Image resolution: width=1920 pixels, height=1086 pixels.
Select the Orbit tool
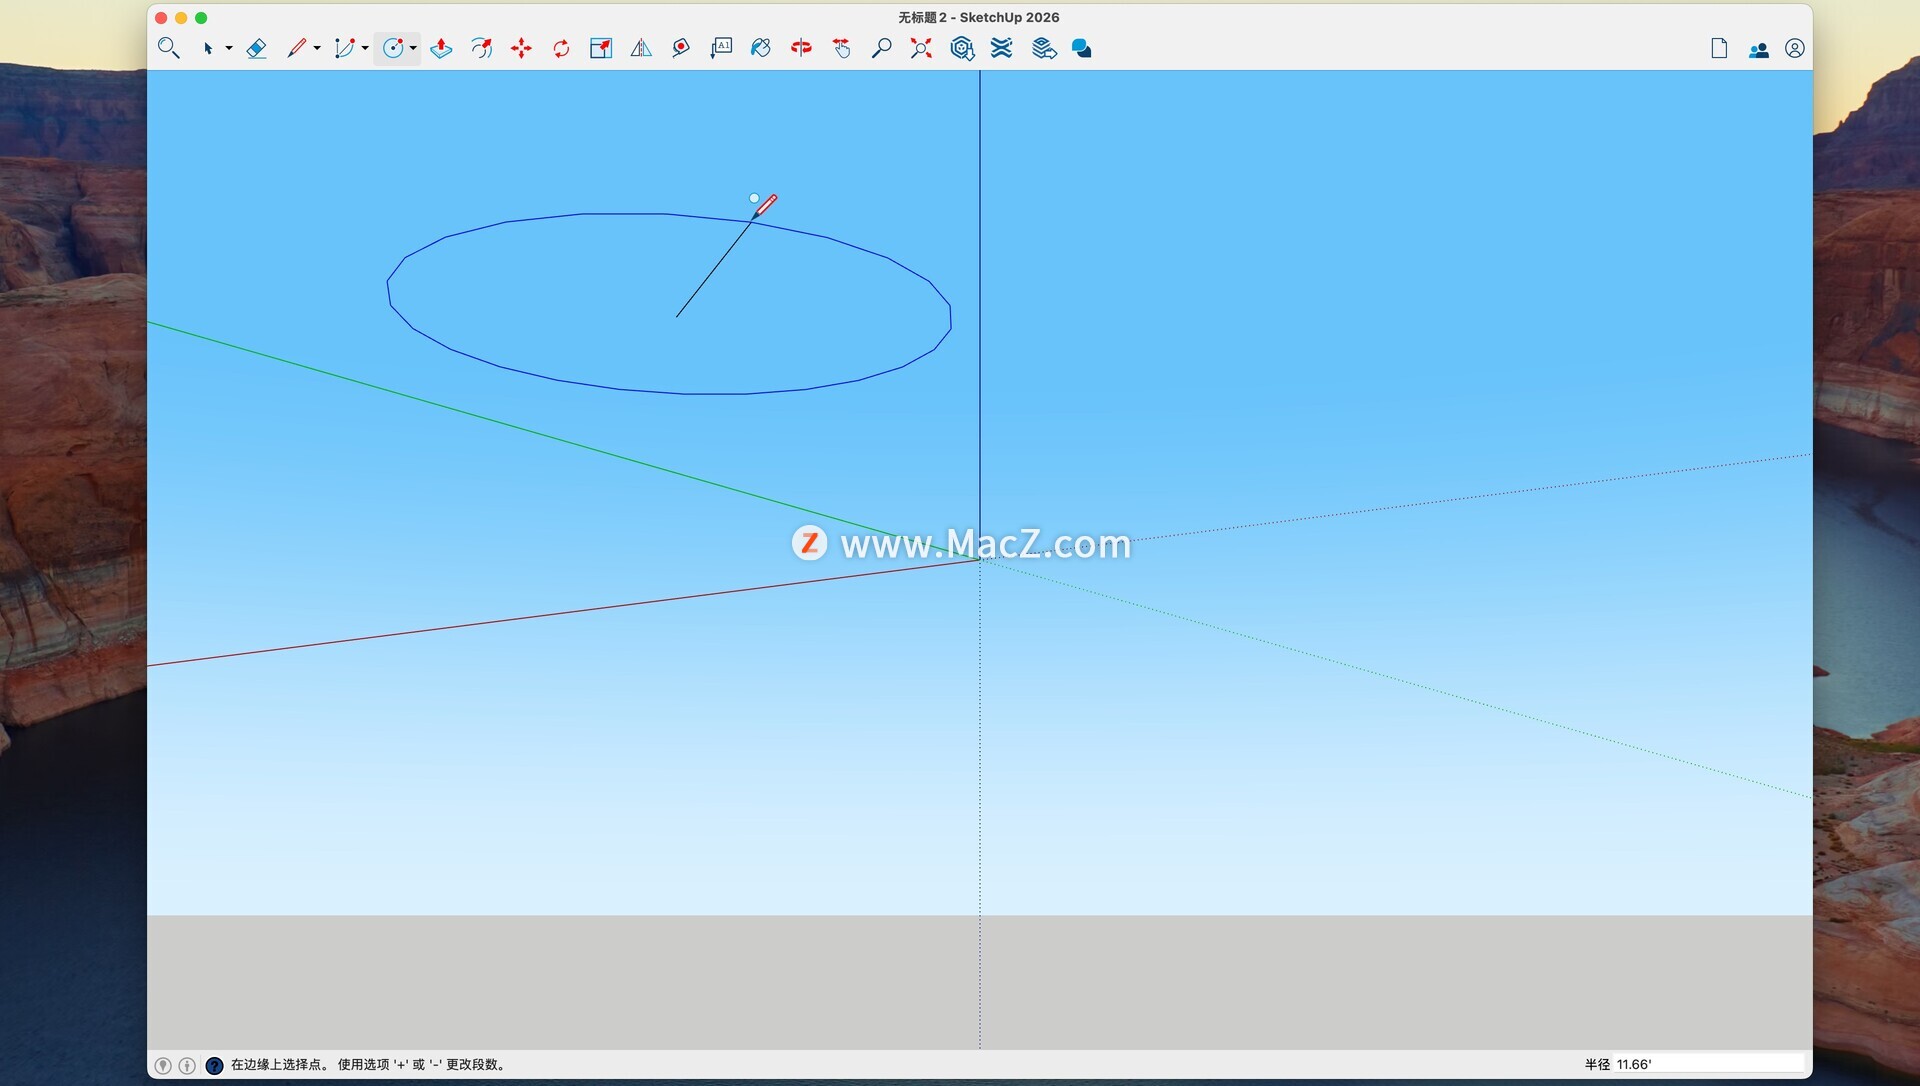point(801,48)
